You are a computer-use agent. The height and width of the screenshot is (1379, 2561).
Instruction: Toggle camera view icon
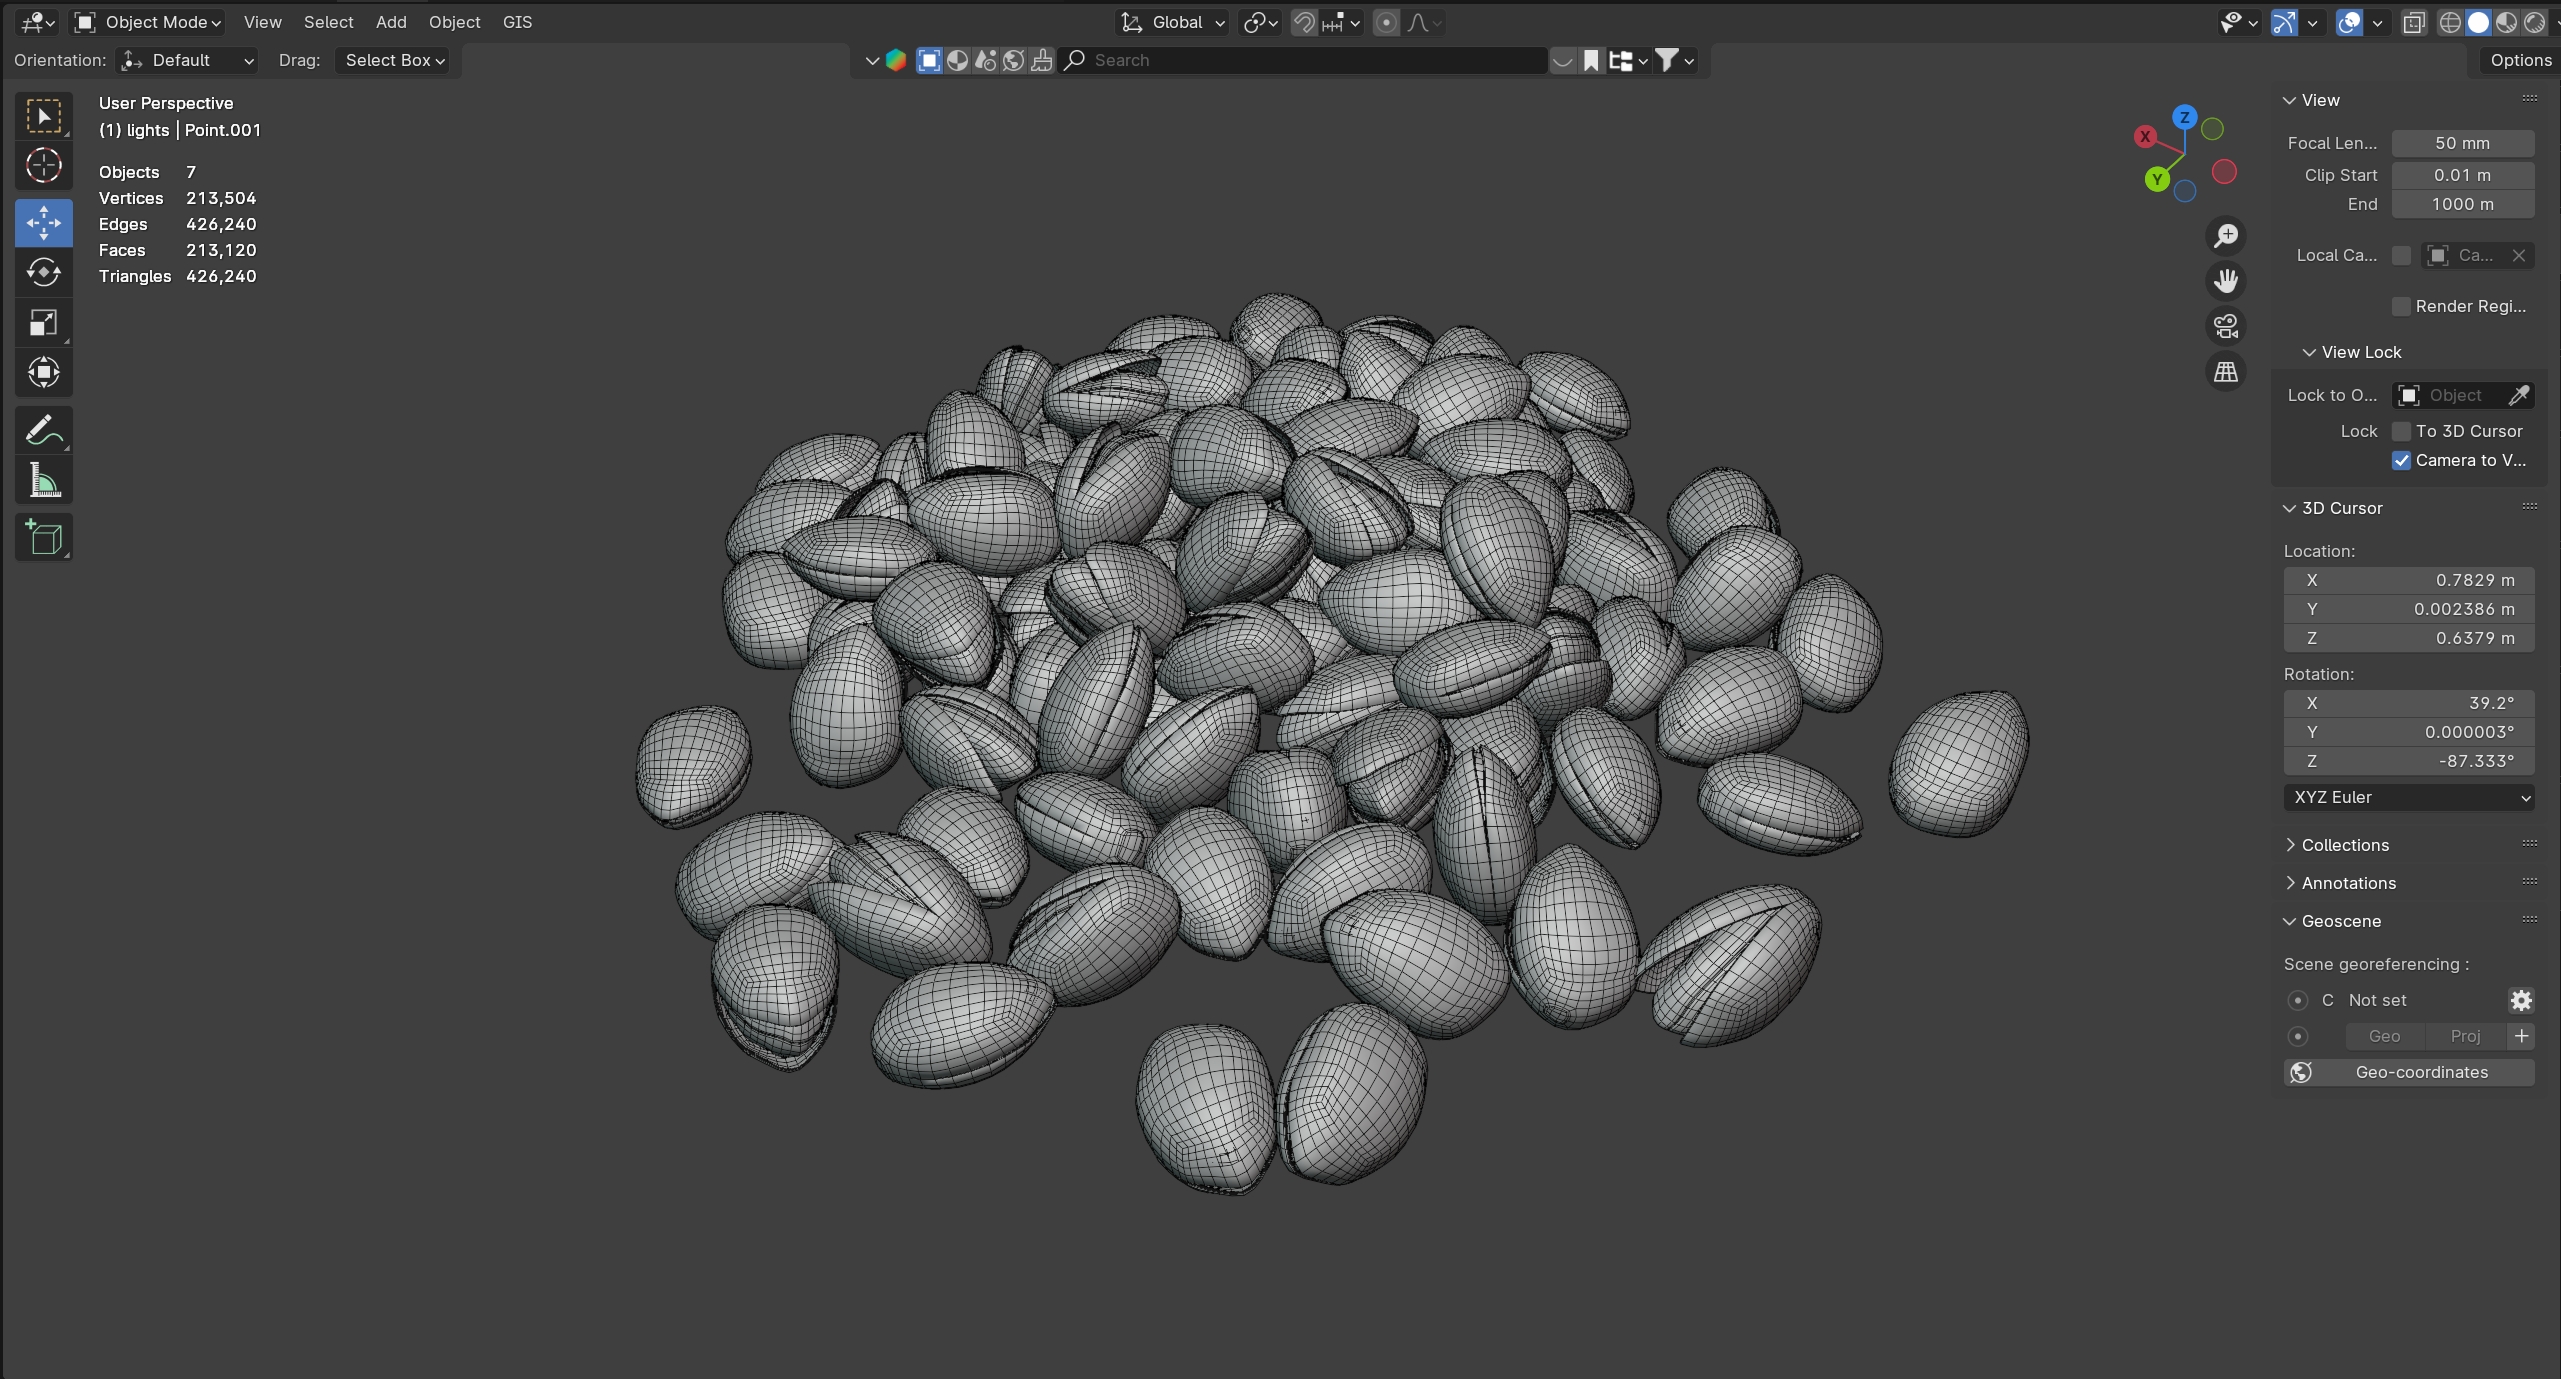point(2226,326)
